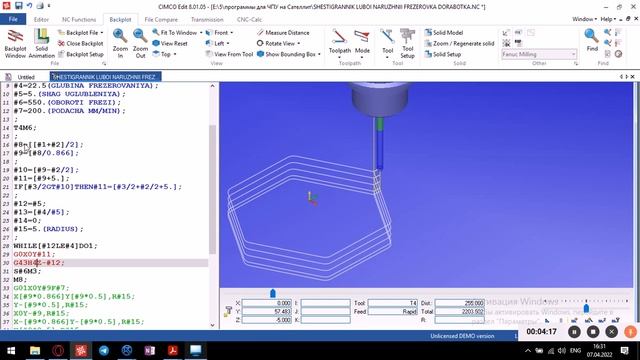Open File Explorer from taskbar
Screen dimensions: 640x360
click(35, 351)
